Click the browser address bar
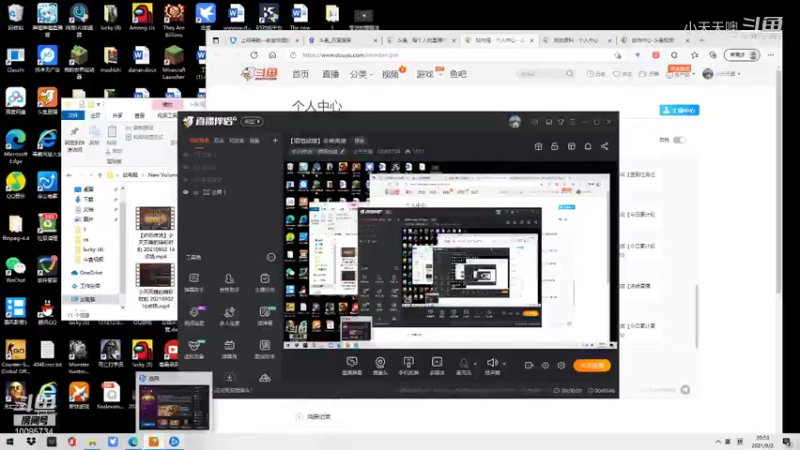 click(x=454, y=55)
